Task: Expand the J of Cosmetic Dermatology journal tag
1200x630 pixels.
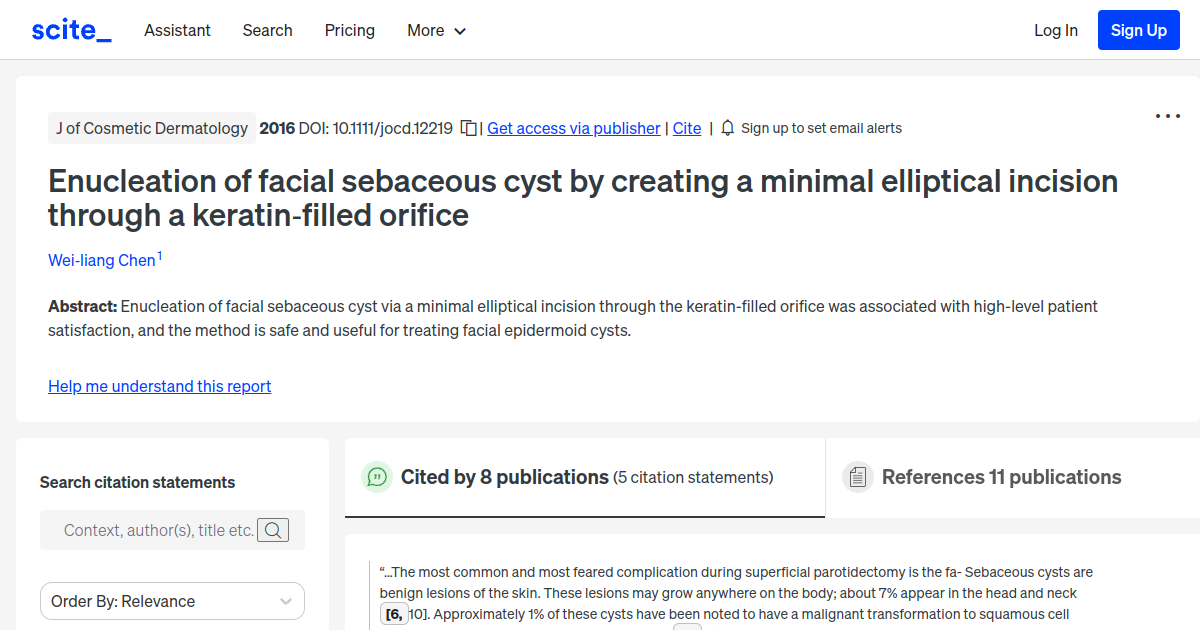Action: point(151,128)
